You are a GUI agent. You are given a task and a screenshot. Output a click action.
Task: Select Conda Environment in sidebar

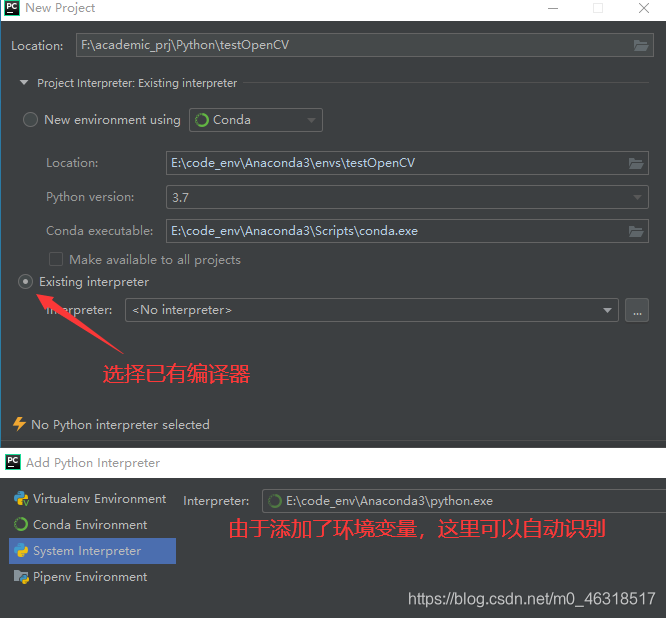pos(92,525)
